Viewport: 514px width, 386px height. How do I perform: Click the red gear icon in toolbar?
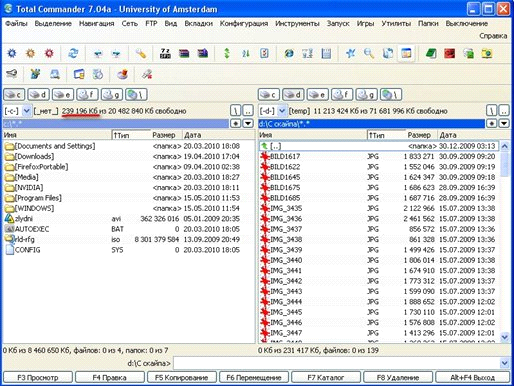[49, 53]
